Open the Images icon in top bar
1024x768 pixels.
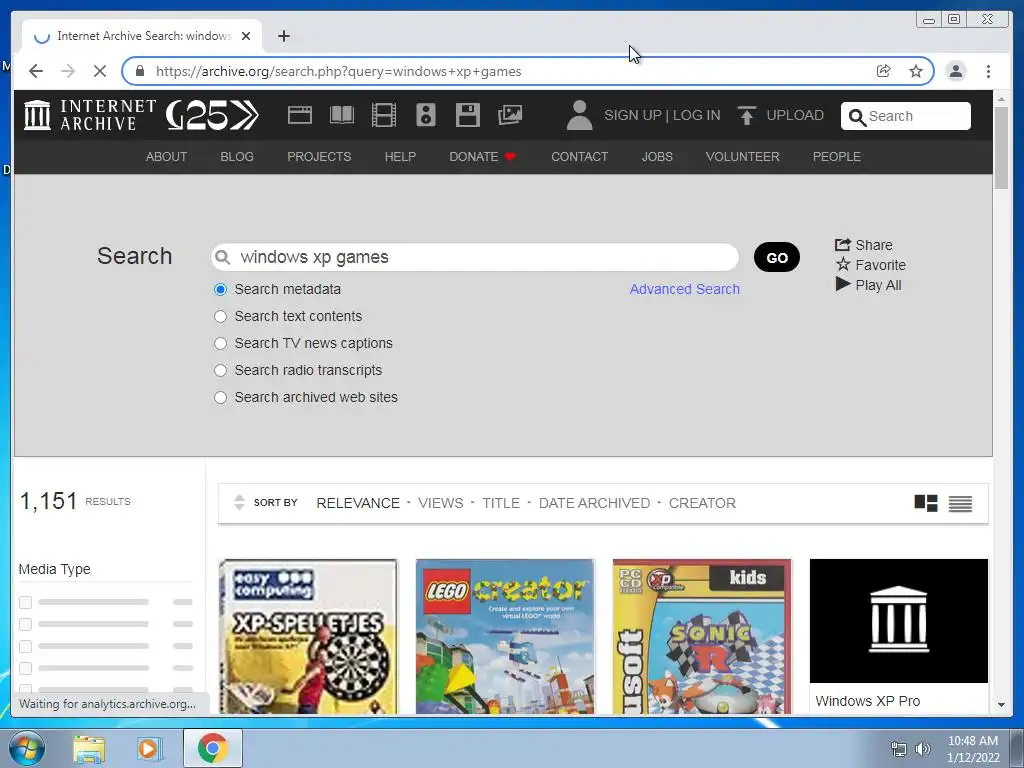(x=510, y=116)
